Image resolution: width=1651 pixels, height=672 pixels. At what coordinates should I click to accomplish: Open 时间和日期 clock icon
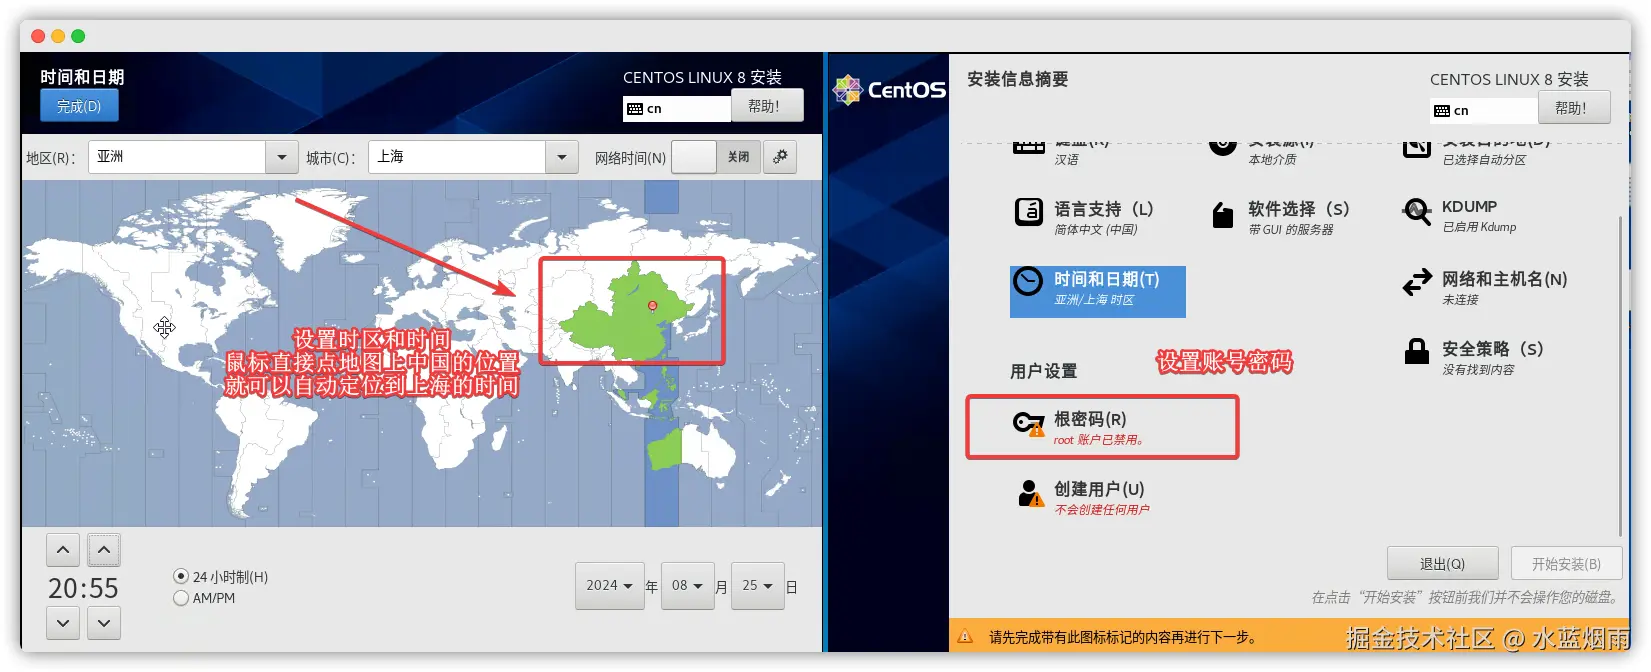pyautogui.click(x=1028, y=282)
